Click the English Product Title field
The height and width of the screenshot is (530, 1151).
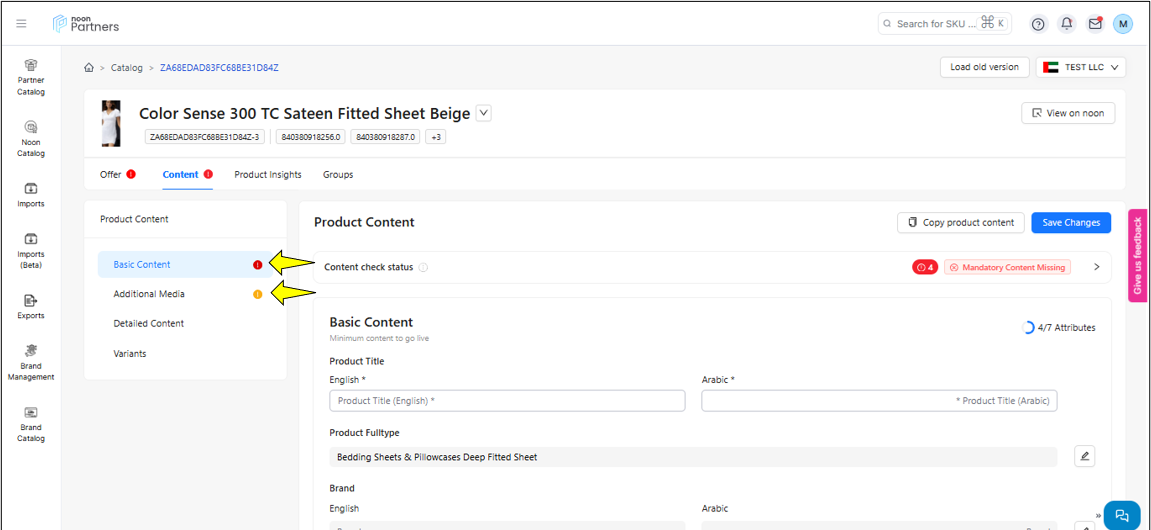[x=507, y=401]
